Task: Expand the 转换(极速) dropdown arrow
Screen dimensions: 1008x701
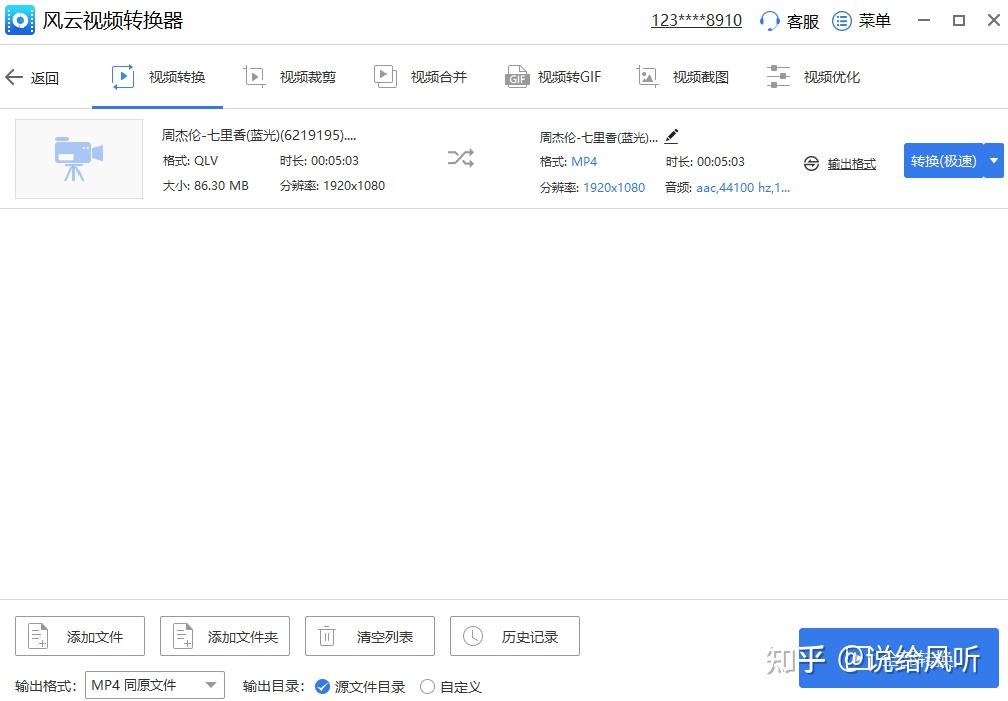Action: [x=994, y=160]
